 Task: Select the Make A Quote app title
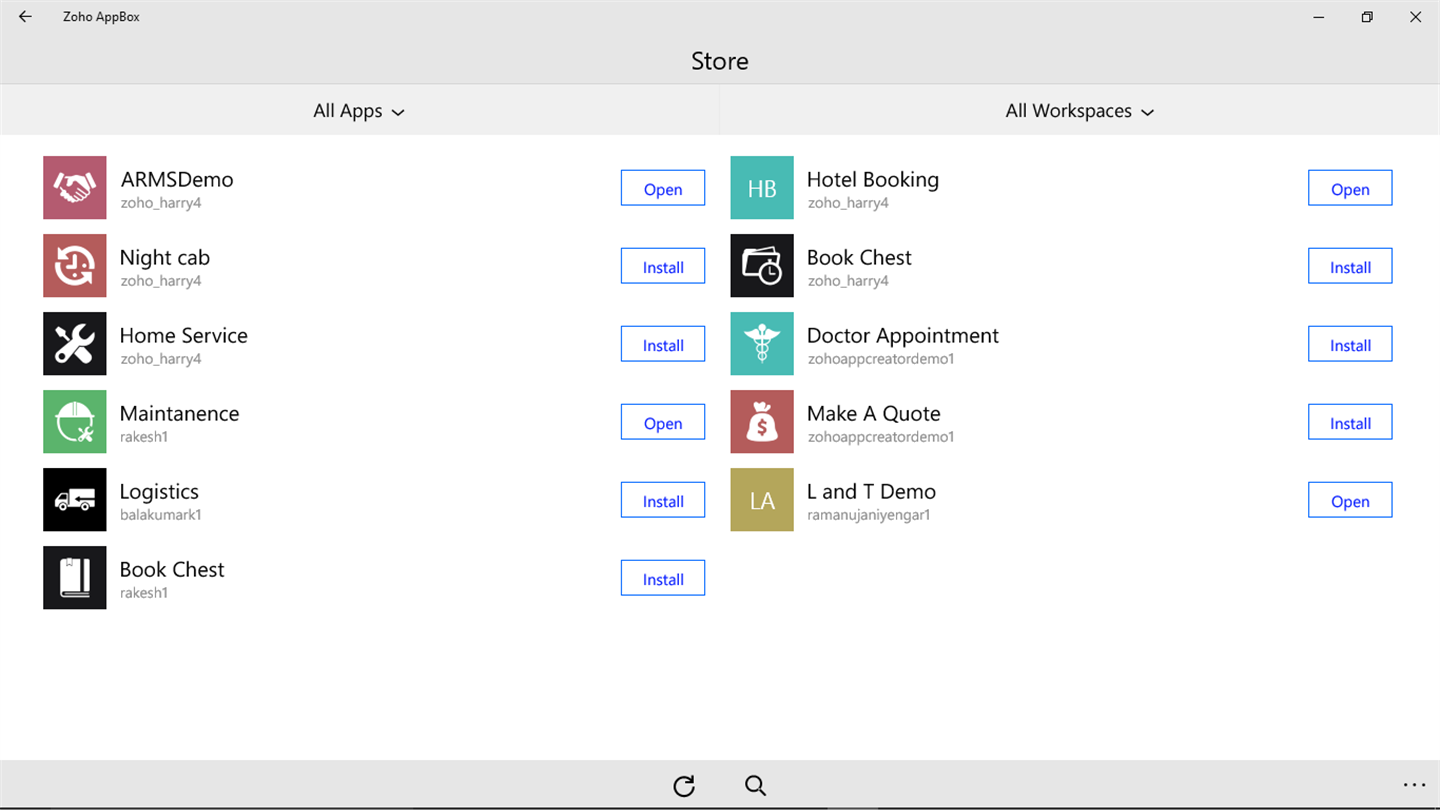coord(874,414)
